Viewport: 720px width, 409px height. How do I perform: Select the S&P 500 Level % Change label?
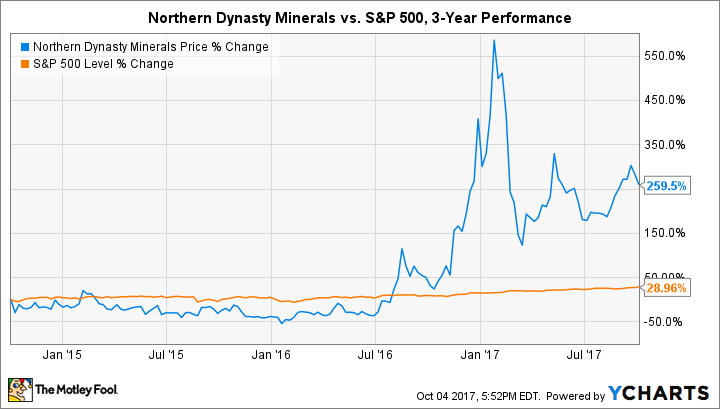coord(103,64)
